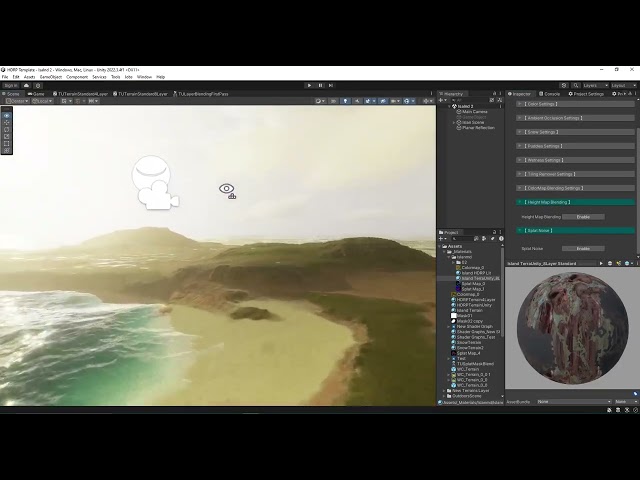Click the Hierarchy add (+) button
The image size is (640, 480).
pos(441,100)
